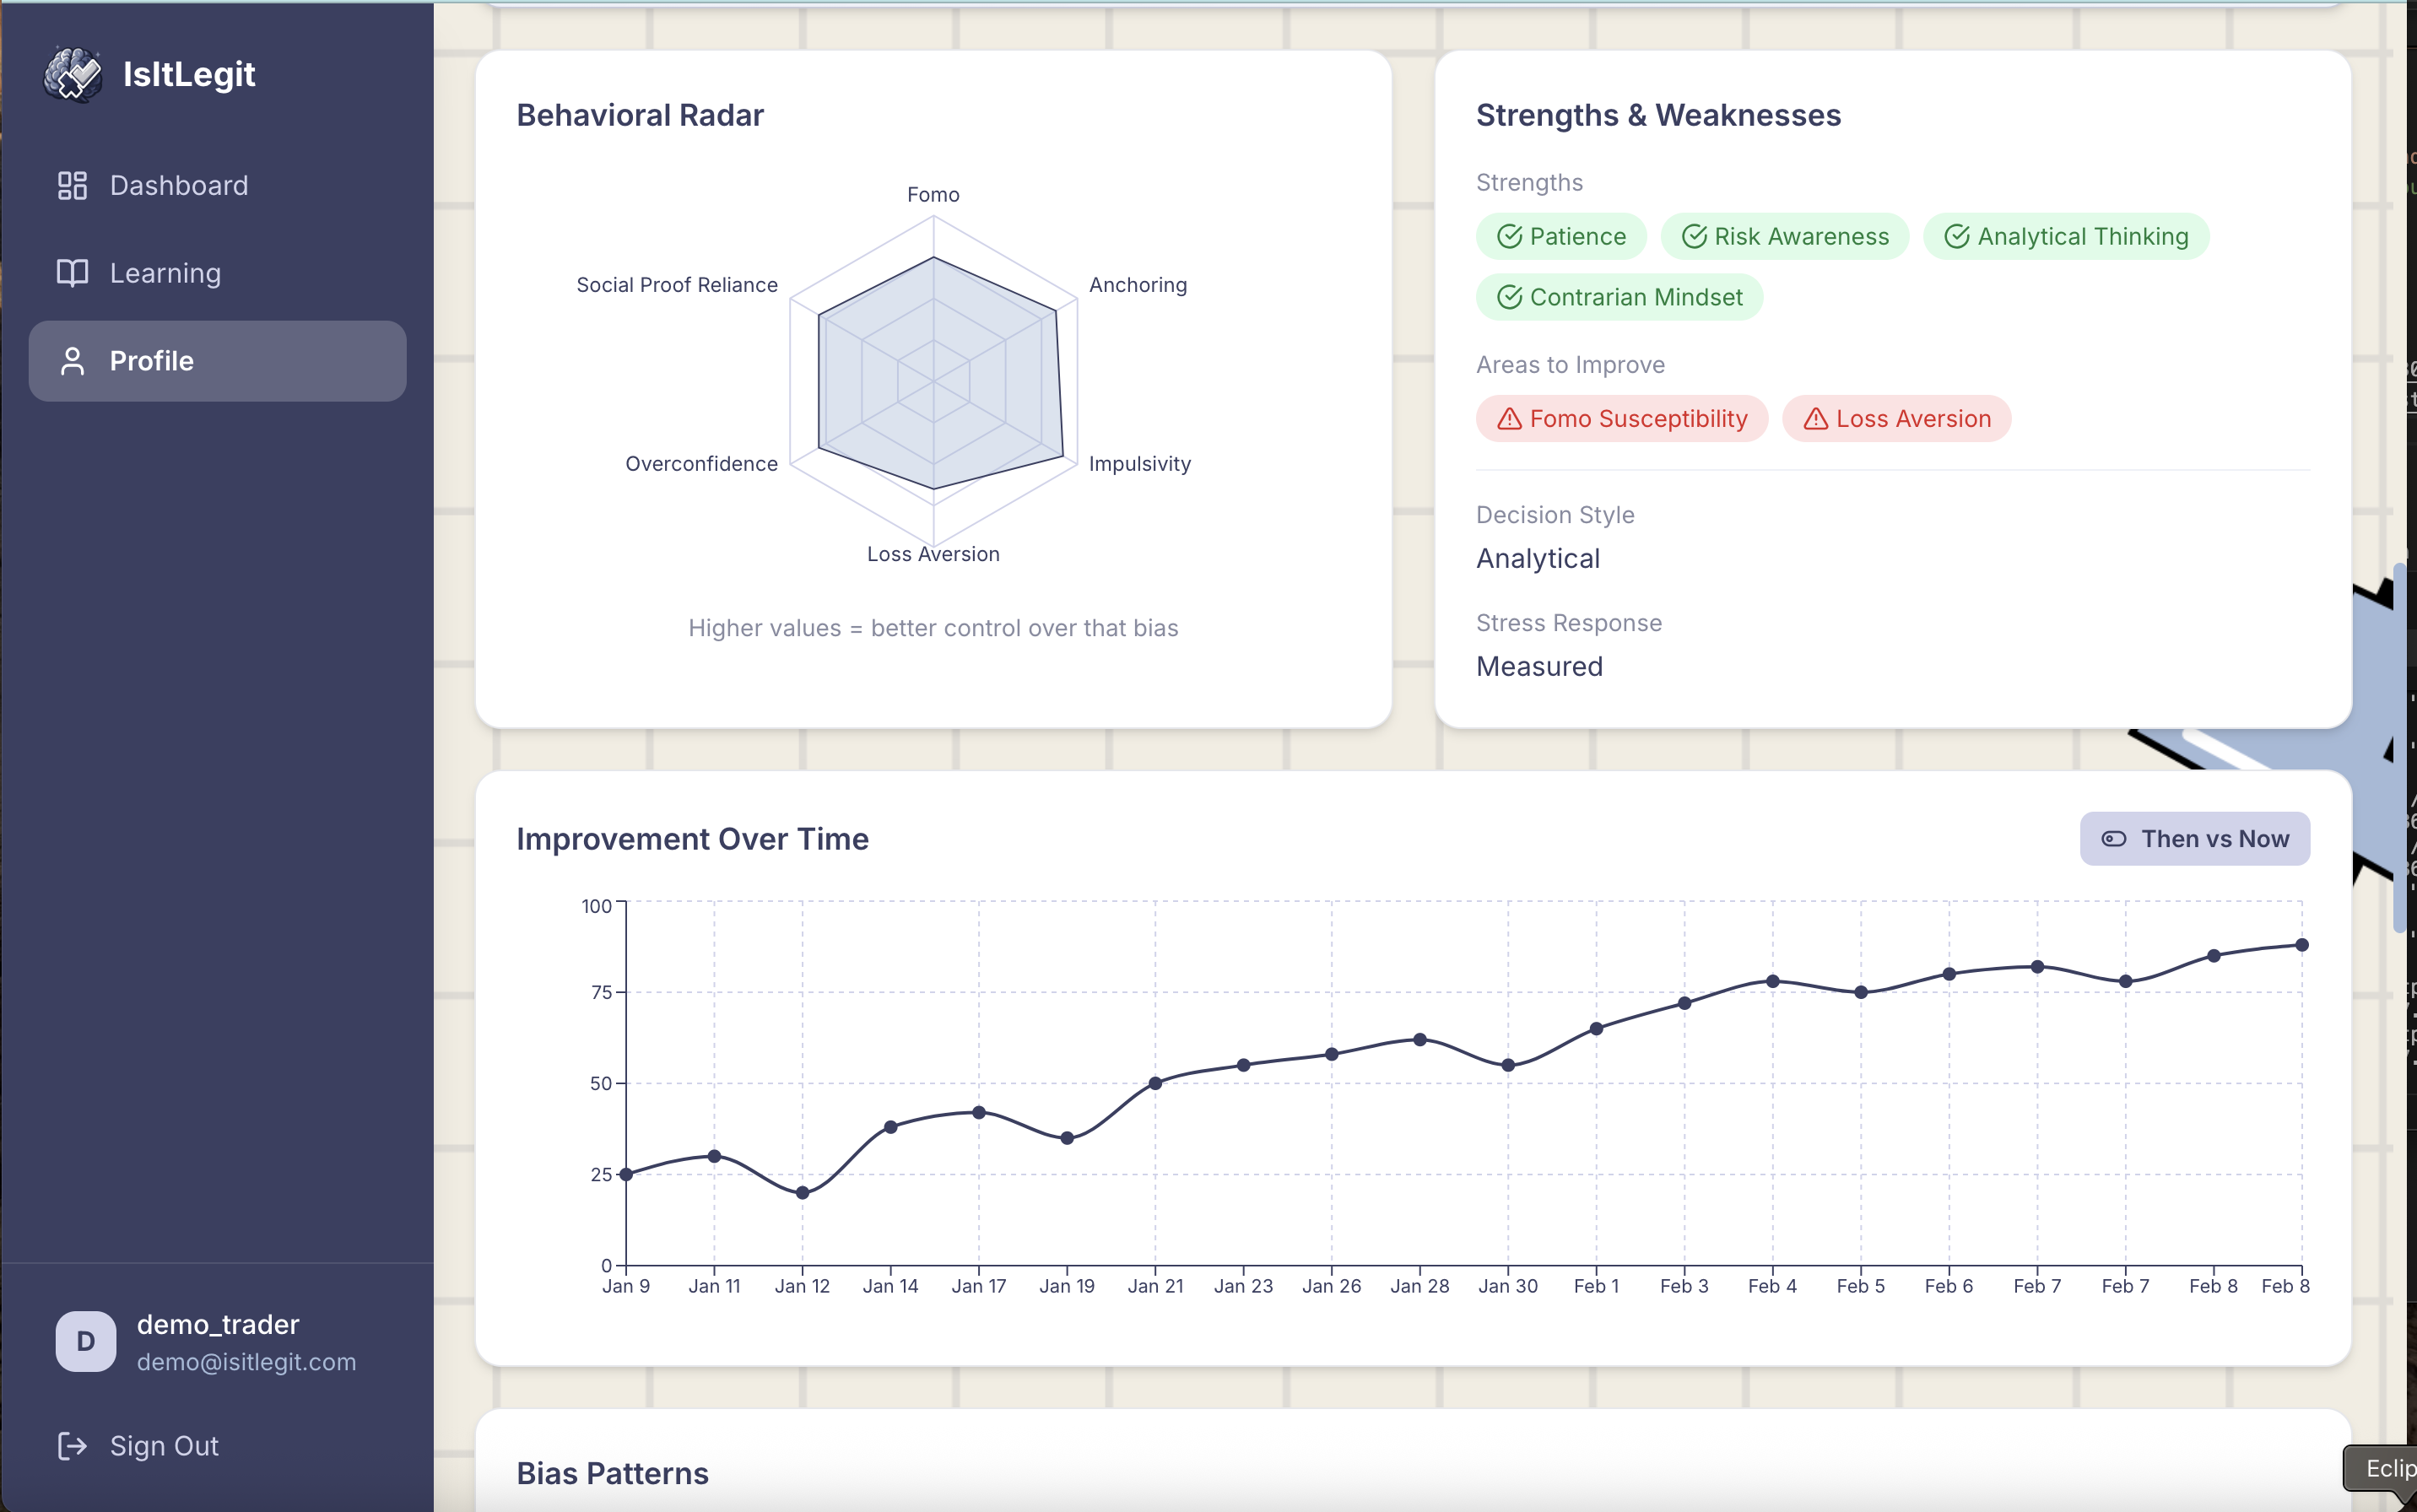Select the Analytical Thinking strength badge
The image size is (2417, 1512).
[x=2065, y=237]
